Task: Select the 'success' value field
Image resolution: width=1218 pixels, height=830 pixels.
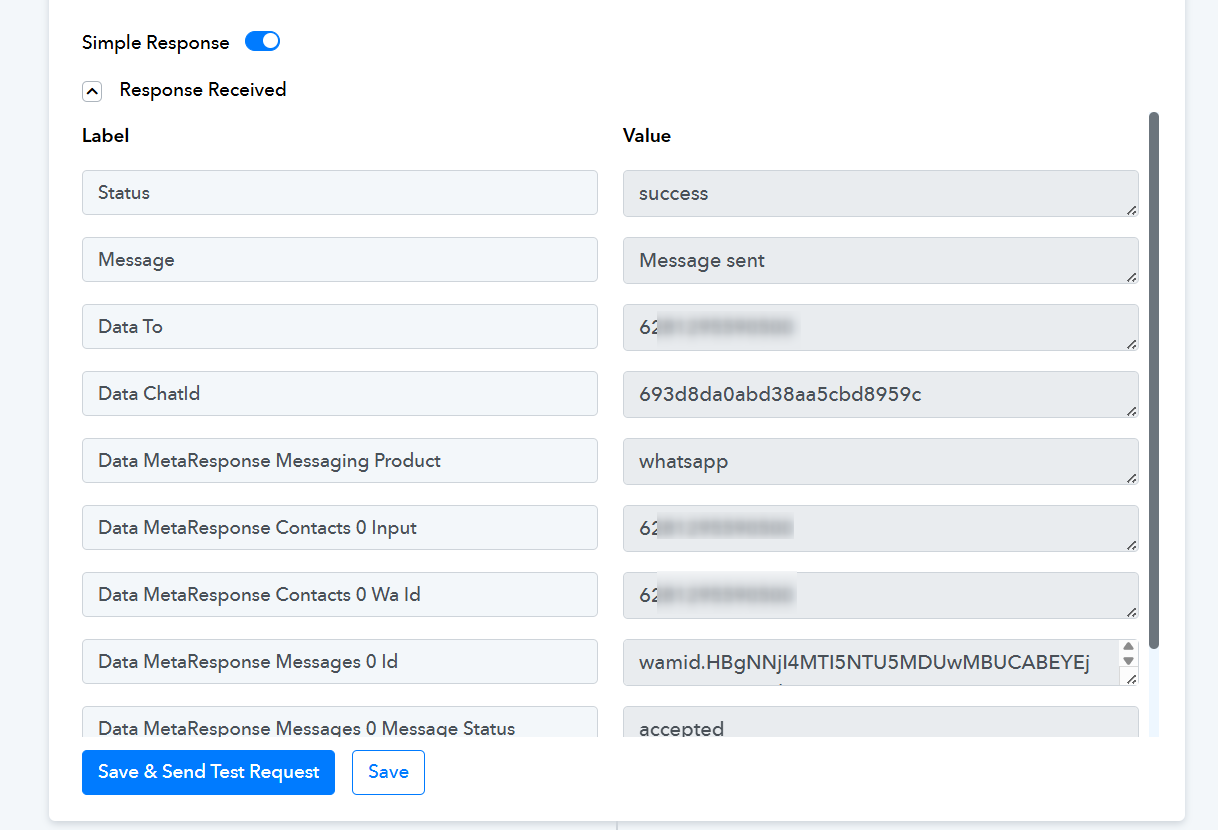Action: pyautogui.click(x=879, y=194)
